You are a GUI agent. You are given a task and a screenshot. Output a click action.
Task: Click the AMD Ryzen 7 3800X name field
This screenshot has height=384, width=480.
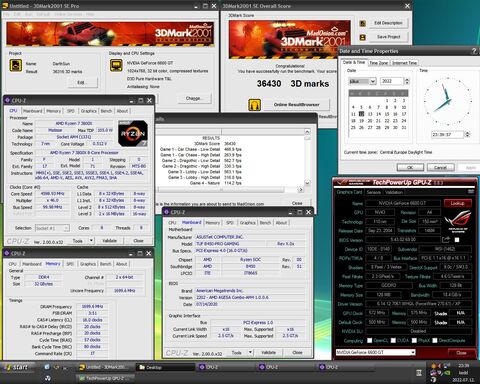click(74, 123)
